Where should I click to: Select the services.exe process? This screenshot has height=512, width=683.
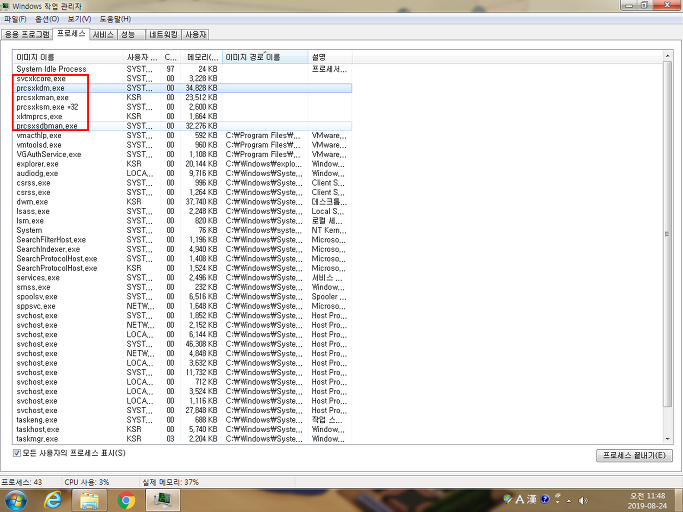tap(182, 278)
